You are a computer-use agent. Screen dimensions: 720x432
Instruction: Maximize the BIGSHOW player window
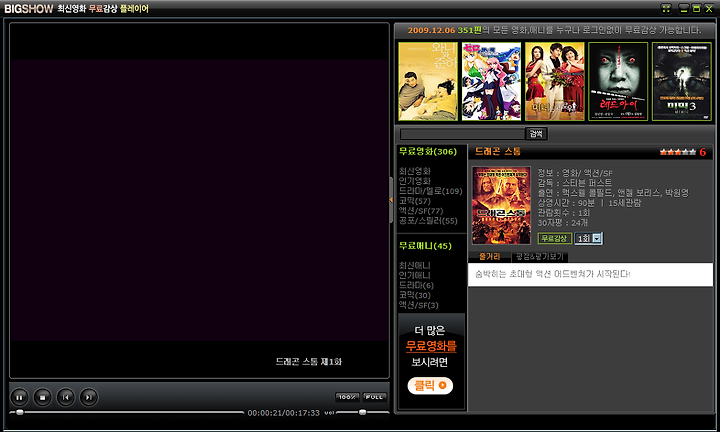click(696, 8)
